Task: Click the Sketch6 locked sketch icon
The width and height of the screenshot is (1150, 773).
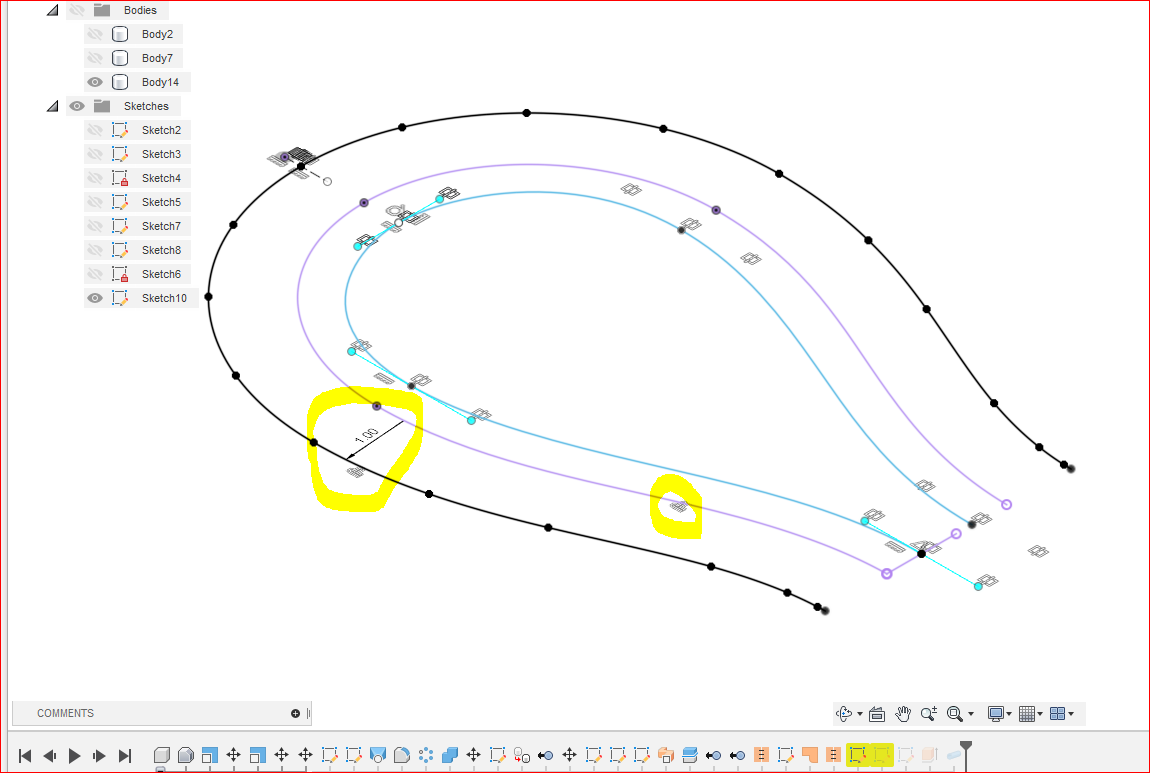Action: [x=120, y=274]
